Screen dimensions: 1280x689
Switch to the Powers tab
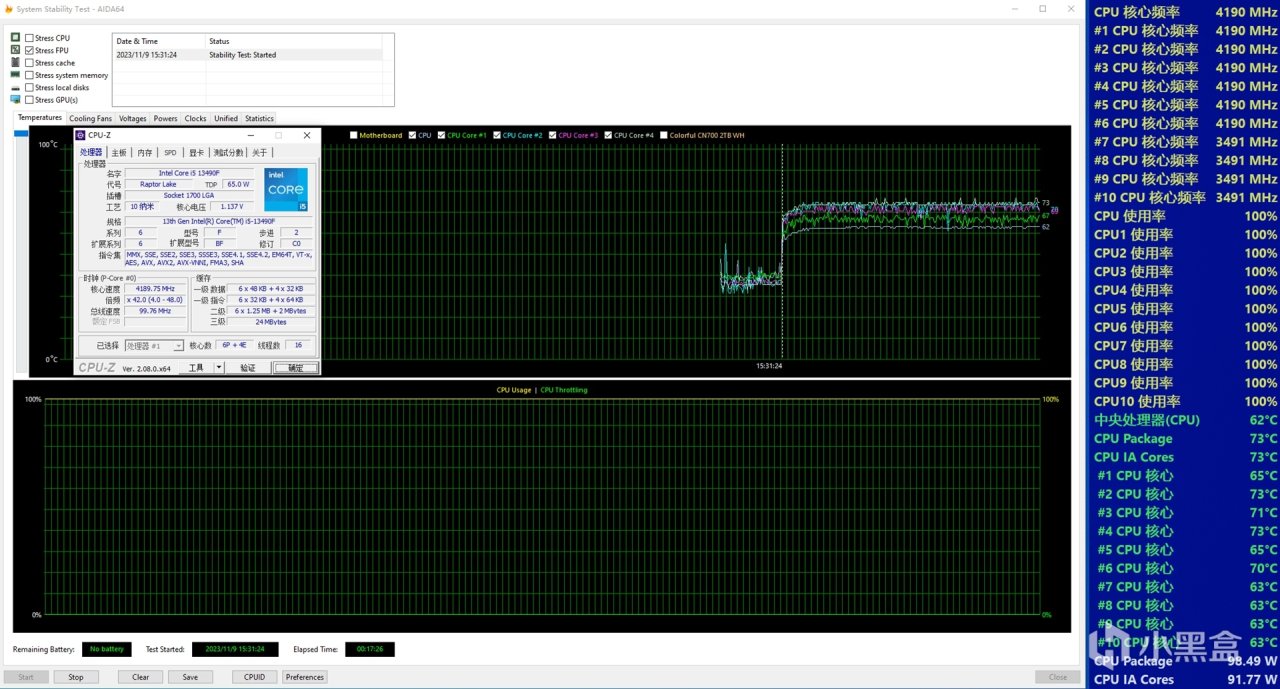(165, 118)
